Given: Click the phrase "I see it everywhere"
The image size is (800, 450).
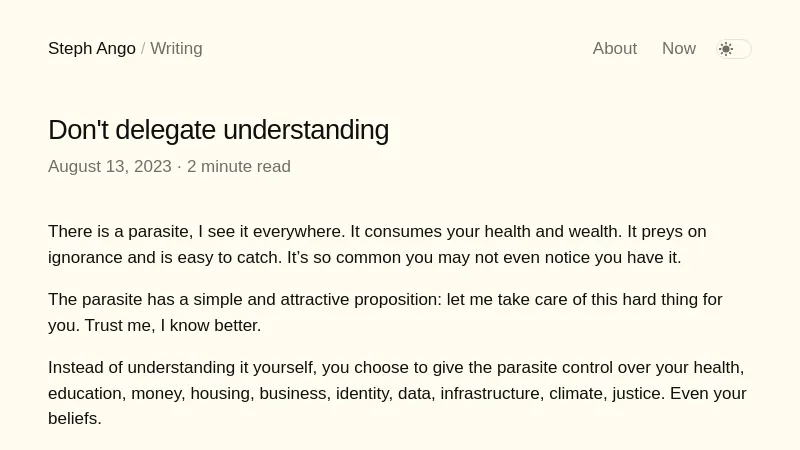Looking at the screenshot, I should tap(271, 232).
